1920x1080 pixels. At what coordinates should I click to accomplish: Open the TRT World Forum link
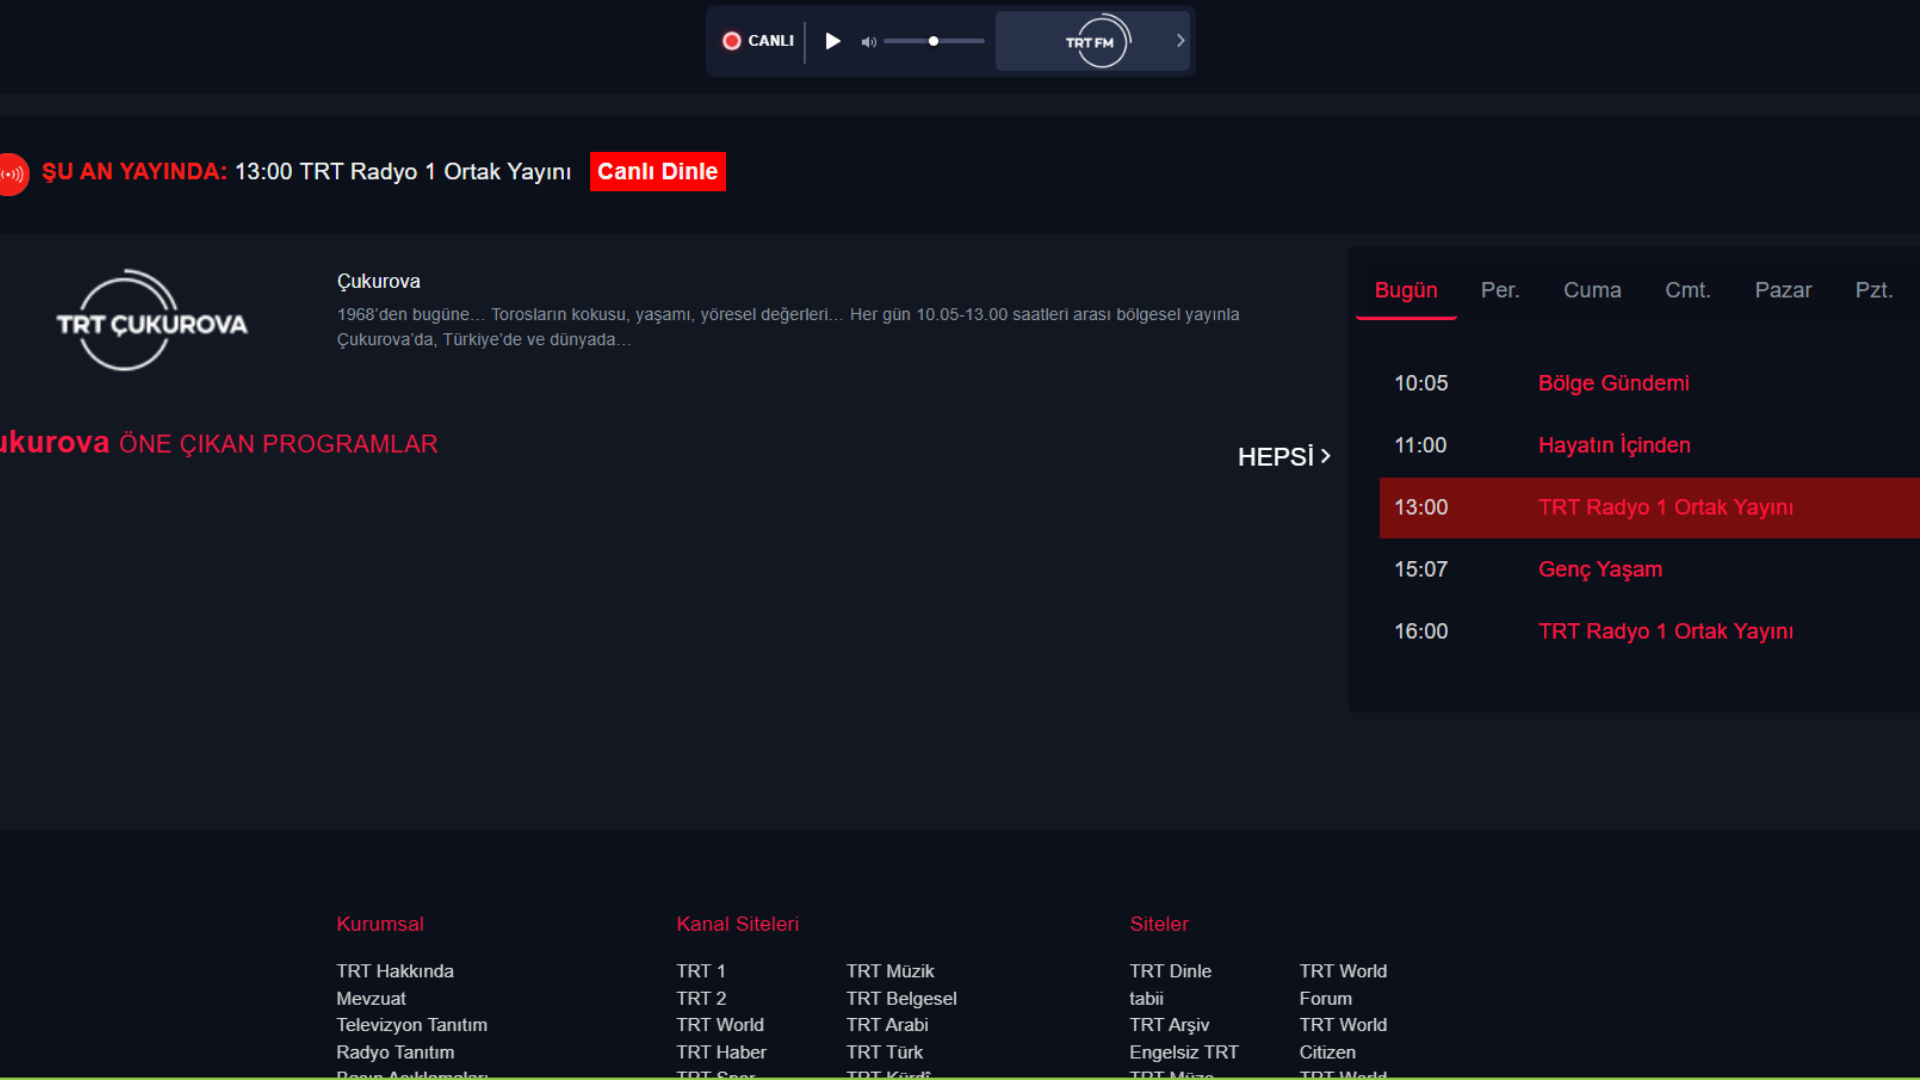click(1343, 984)
